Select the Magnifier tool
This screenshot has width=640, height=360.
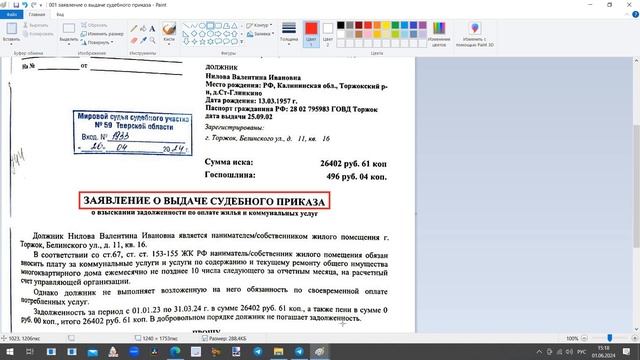[152, 40]
